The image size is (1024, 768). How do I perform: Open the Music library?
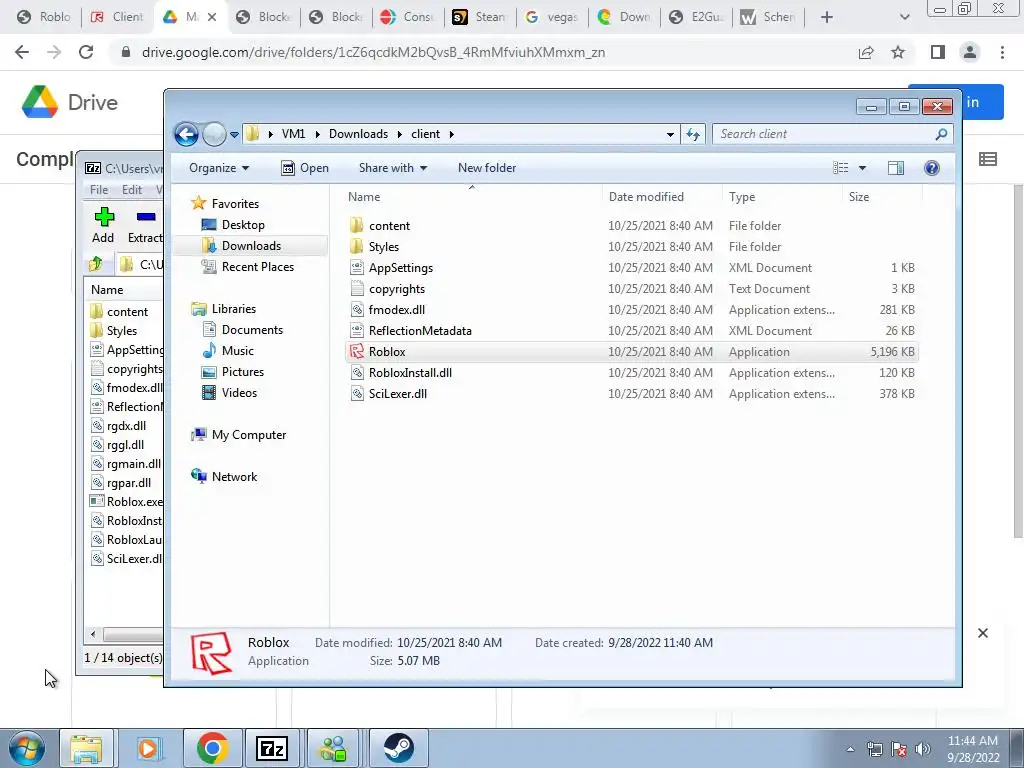(x=237, y=351)
